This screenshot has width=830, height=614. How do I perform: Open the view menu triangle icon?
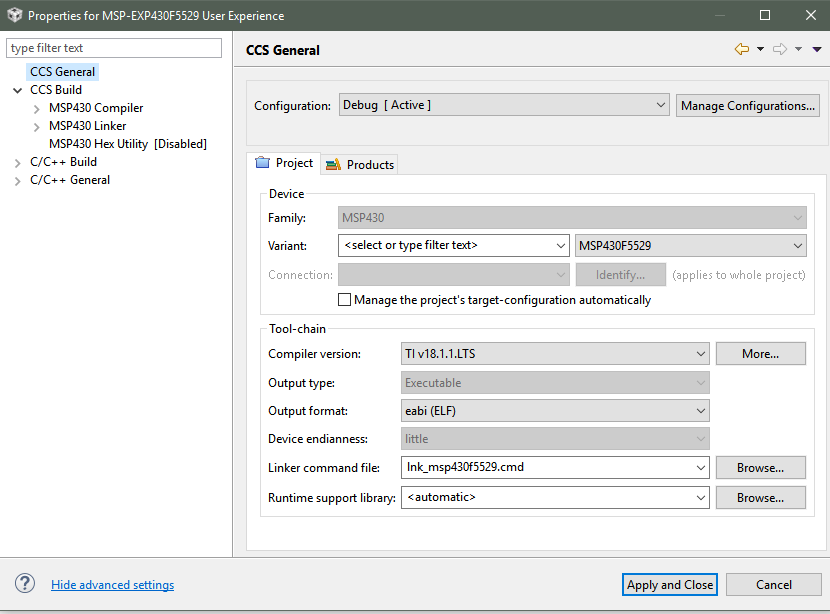click(817, 49)
